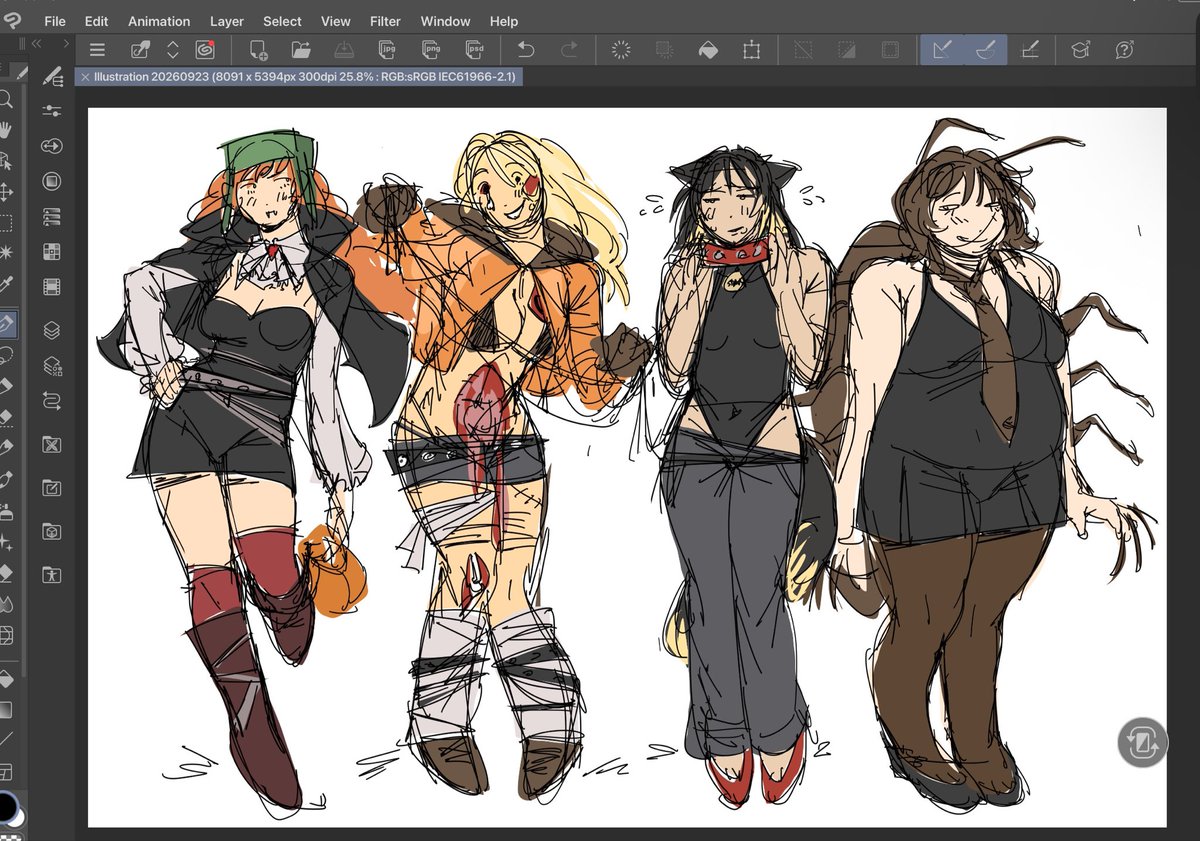Export the illustration as PSD
Image resolution: width=1200 pixels, height=841 pixels.
click(475, 50)
